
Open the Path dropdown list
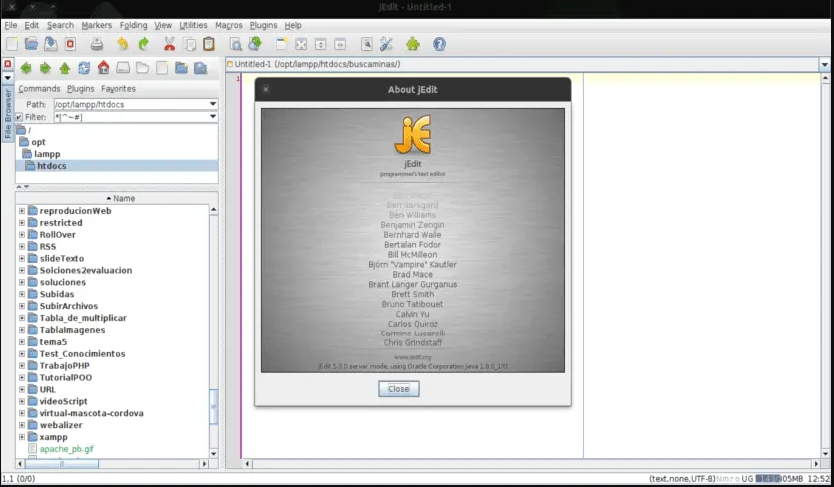(213, 104)
